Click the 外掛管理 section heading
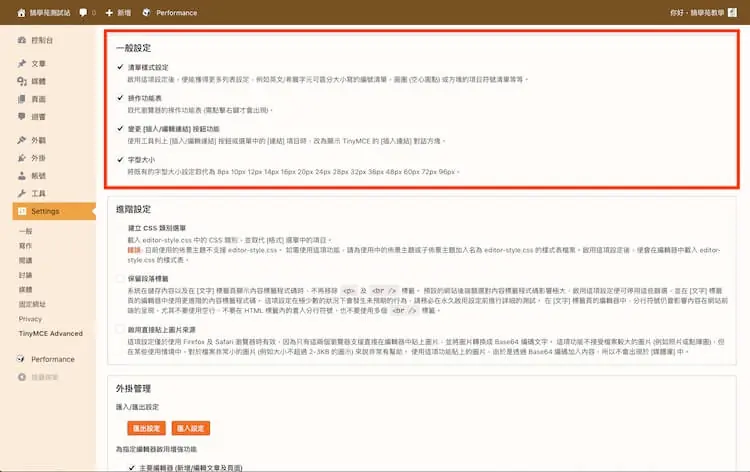The image size is (750, 472). 133,389
